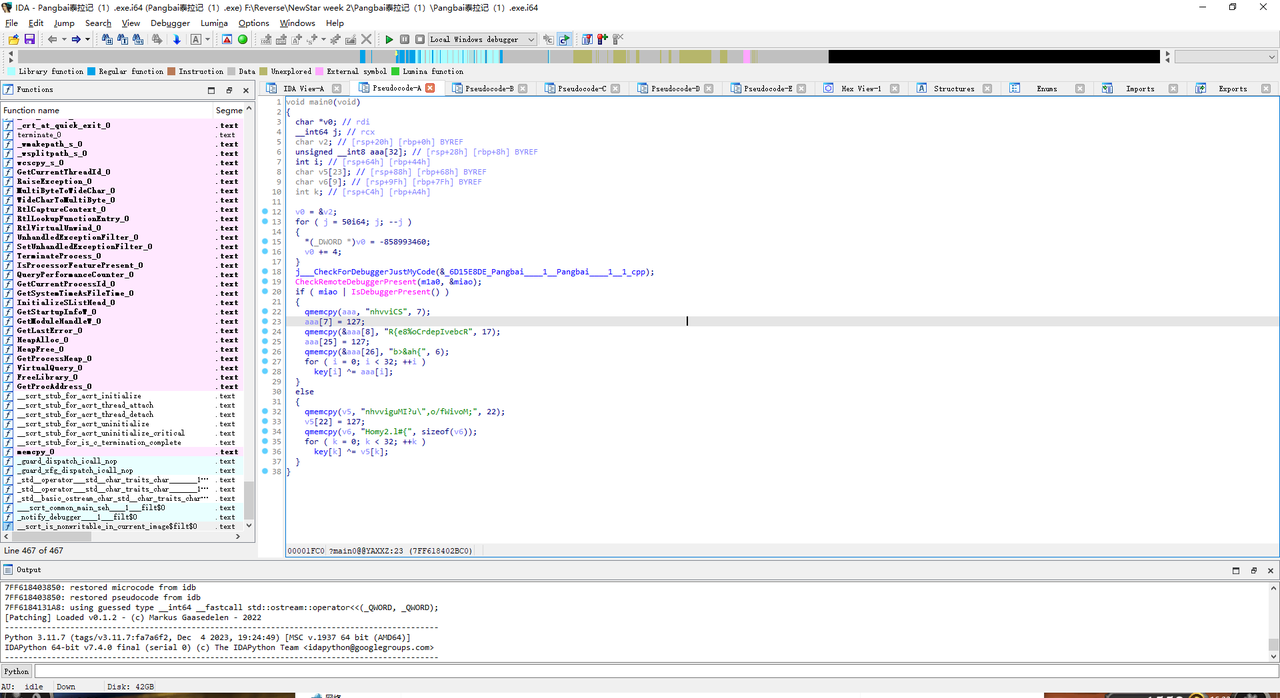Jump back with the left arrow icon

pos(52,39)
